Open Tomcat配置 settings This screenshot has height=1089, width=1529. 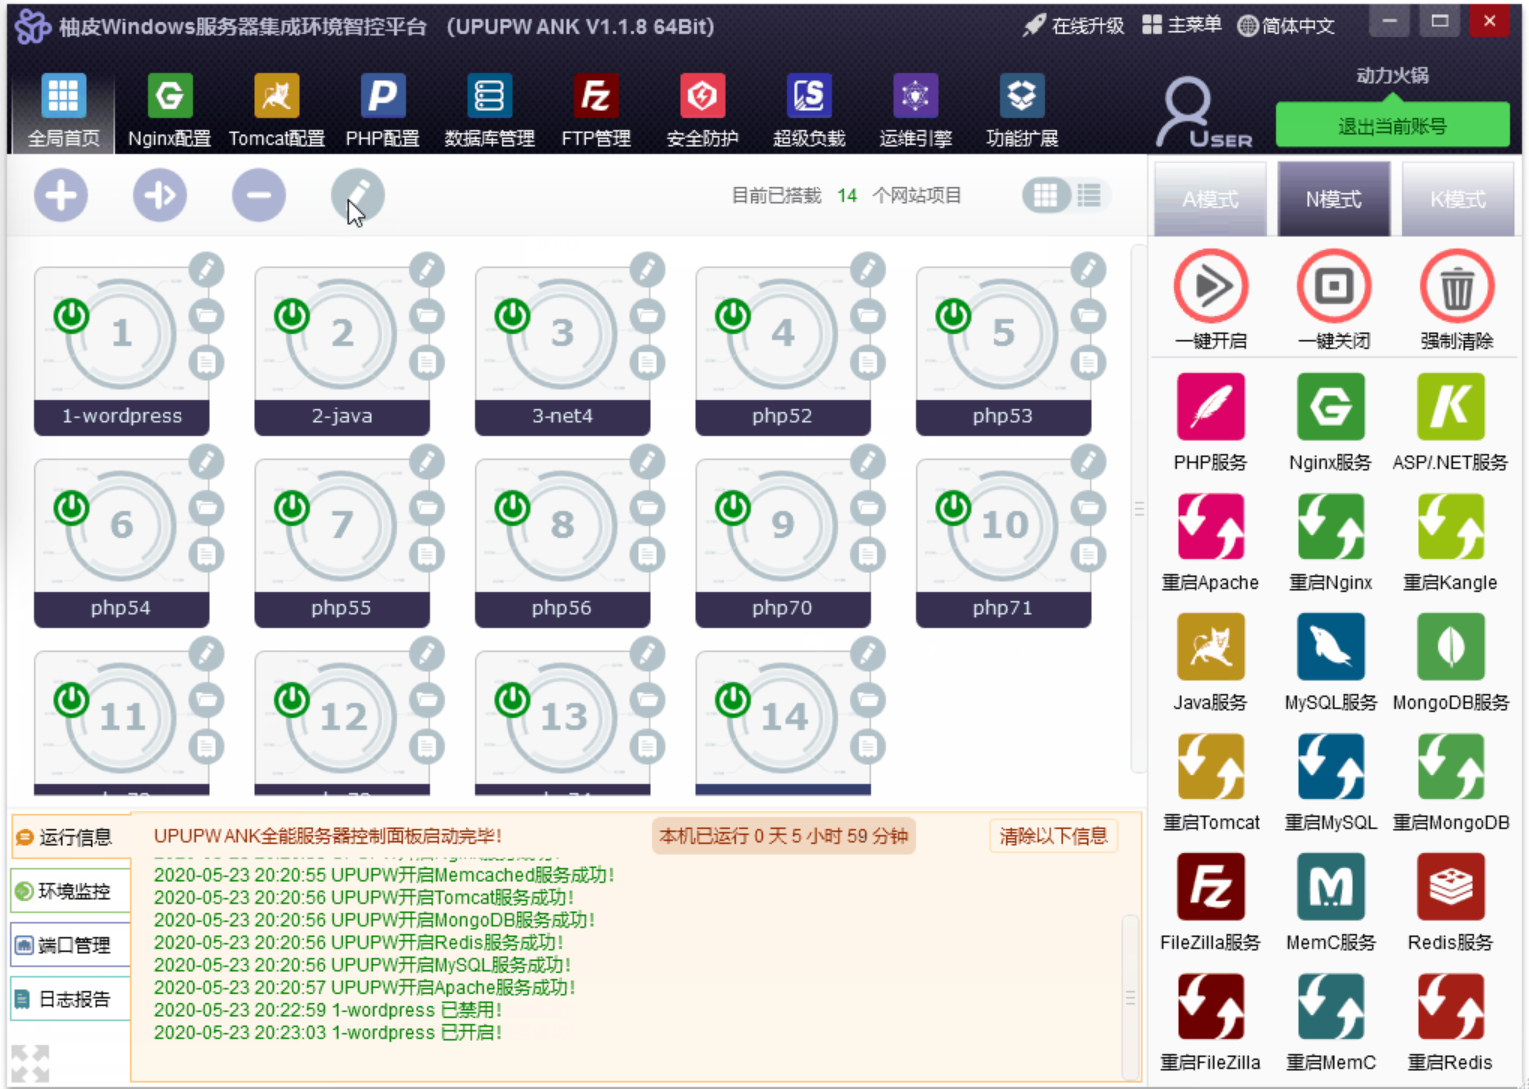(x=277, y=111)
